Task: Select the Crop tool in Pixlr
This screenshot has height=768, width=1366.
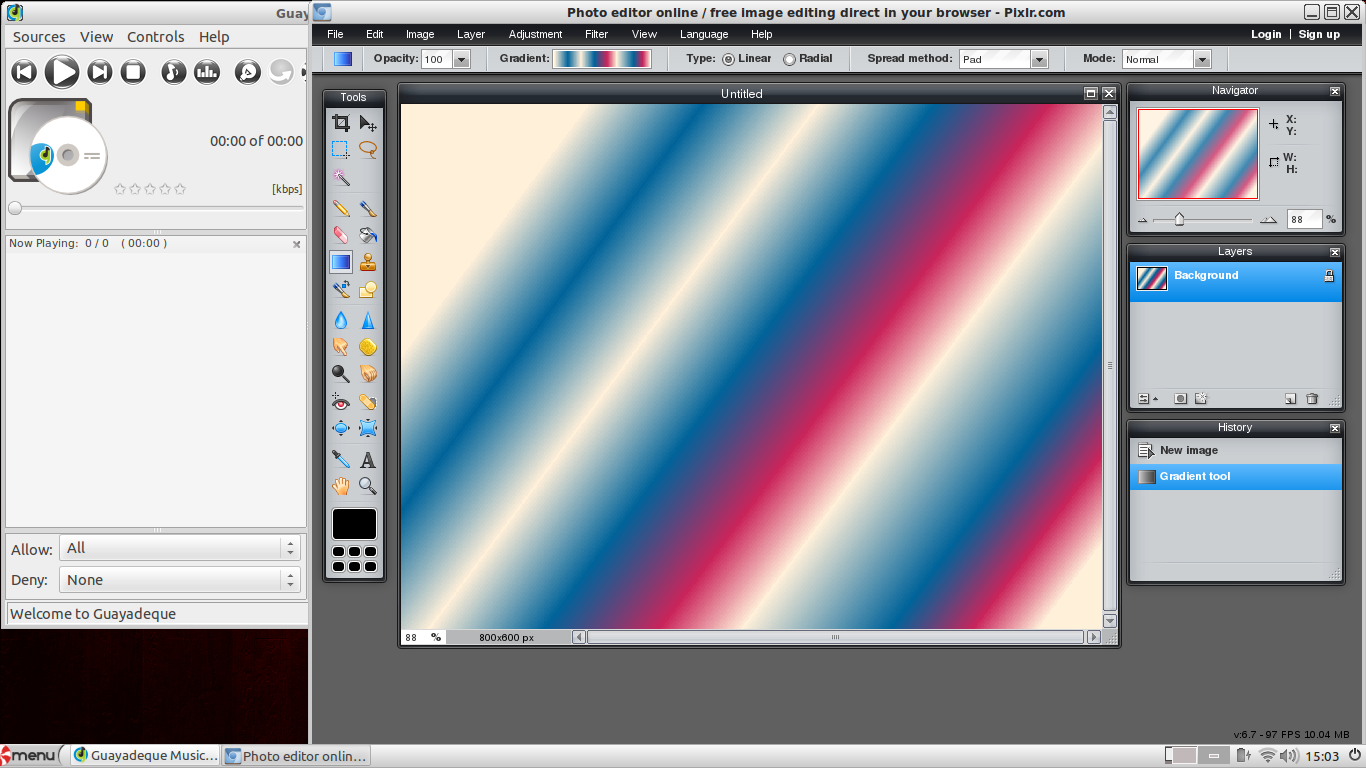Action: pos(341,123)
